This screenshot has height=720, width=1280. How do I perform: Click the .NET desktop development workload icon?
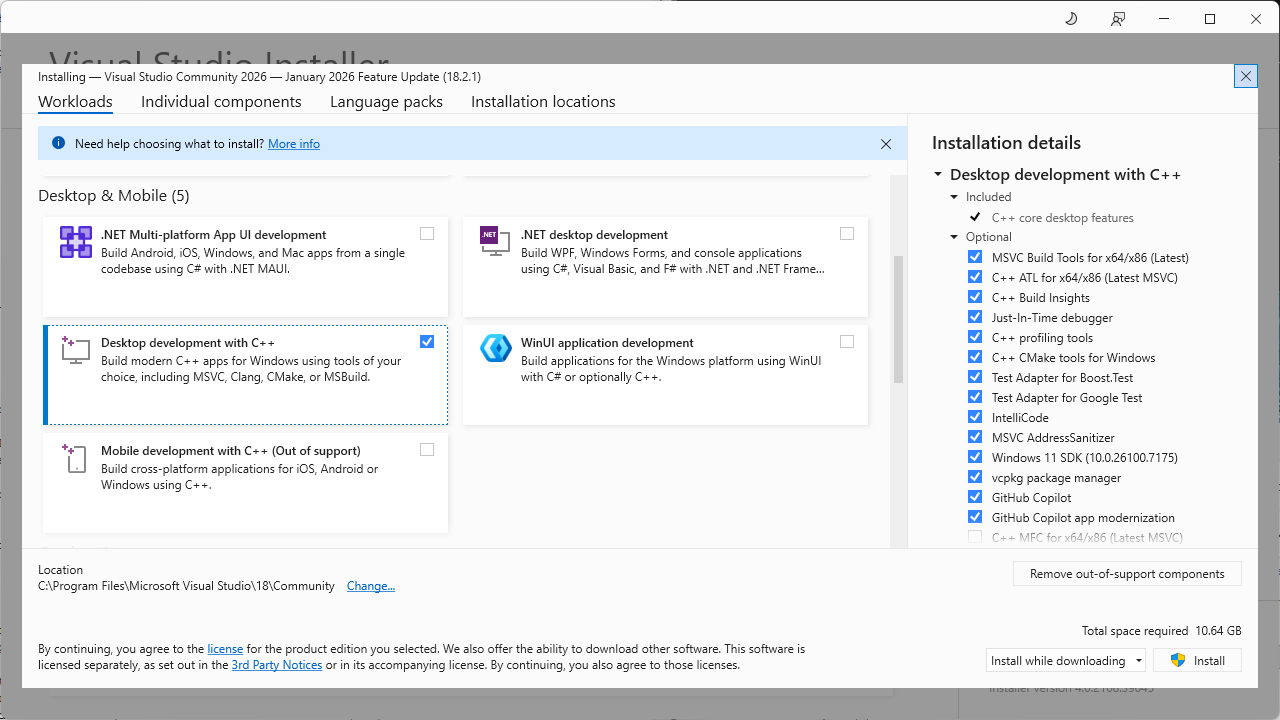[495, 240]
